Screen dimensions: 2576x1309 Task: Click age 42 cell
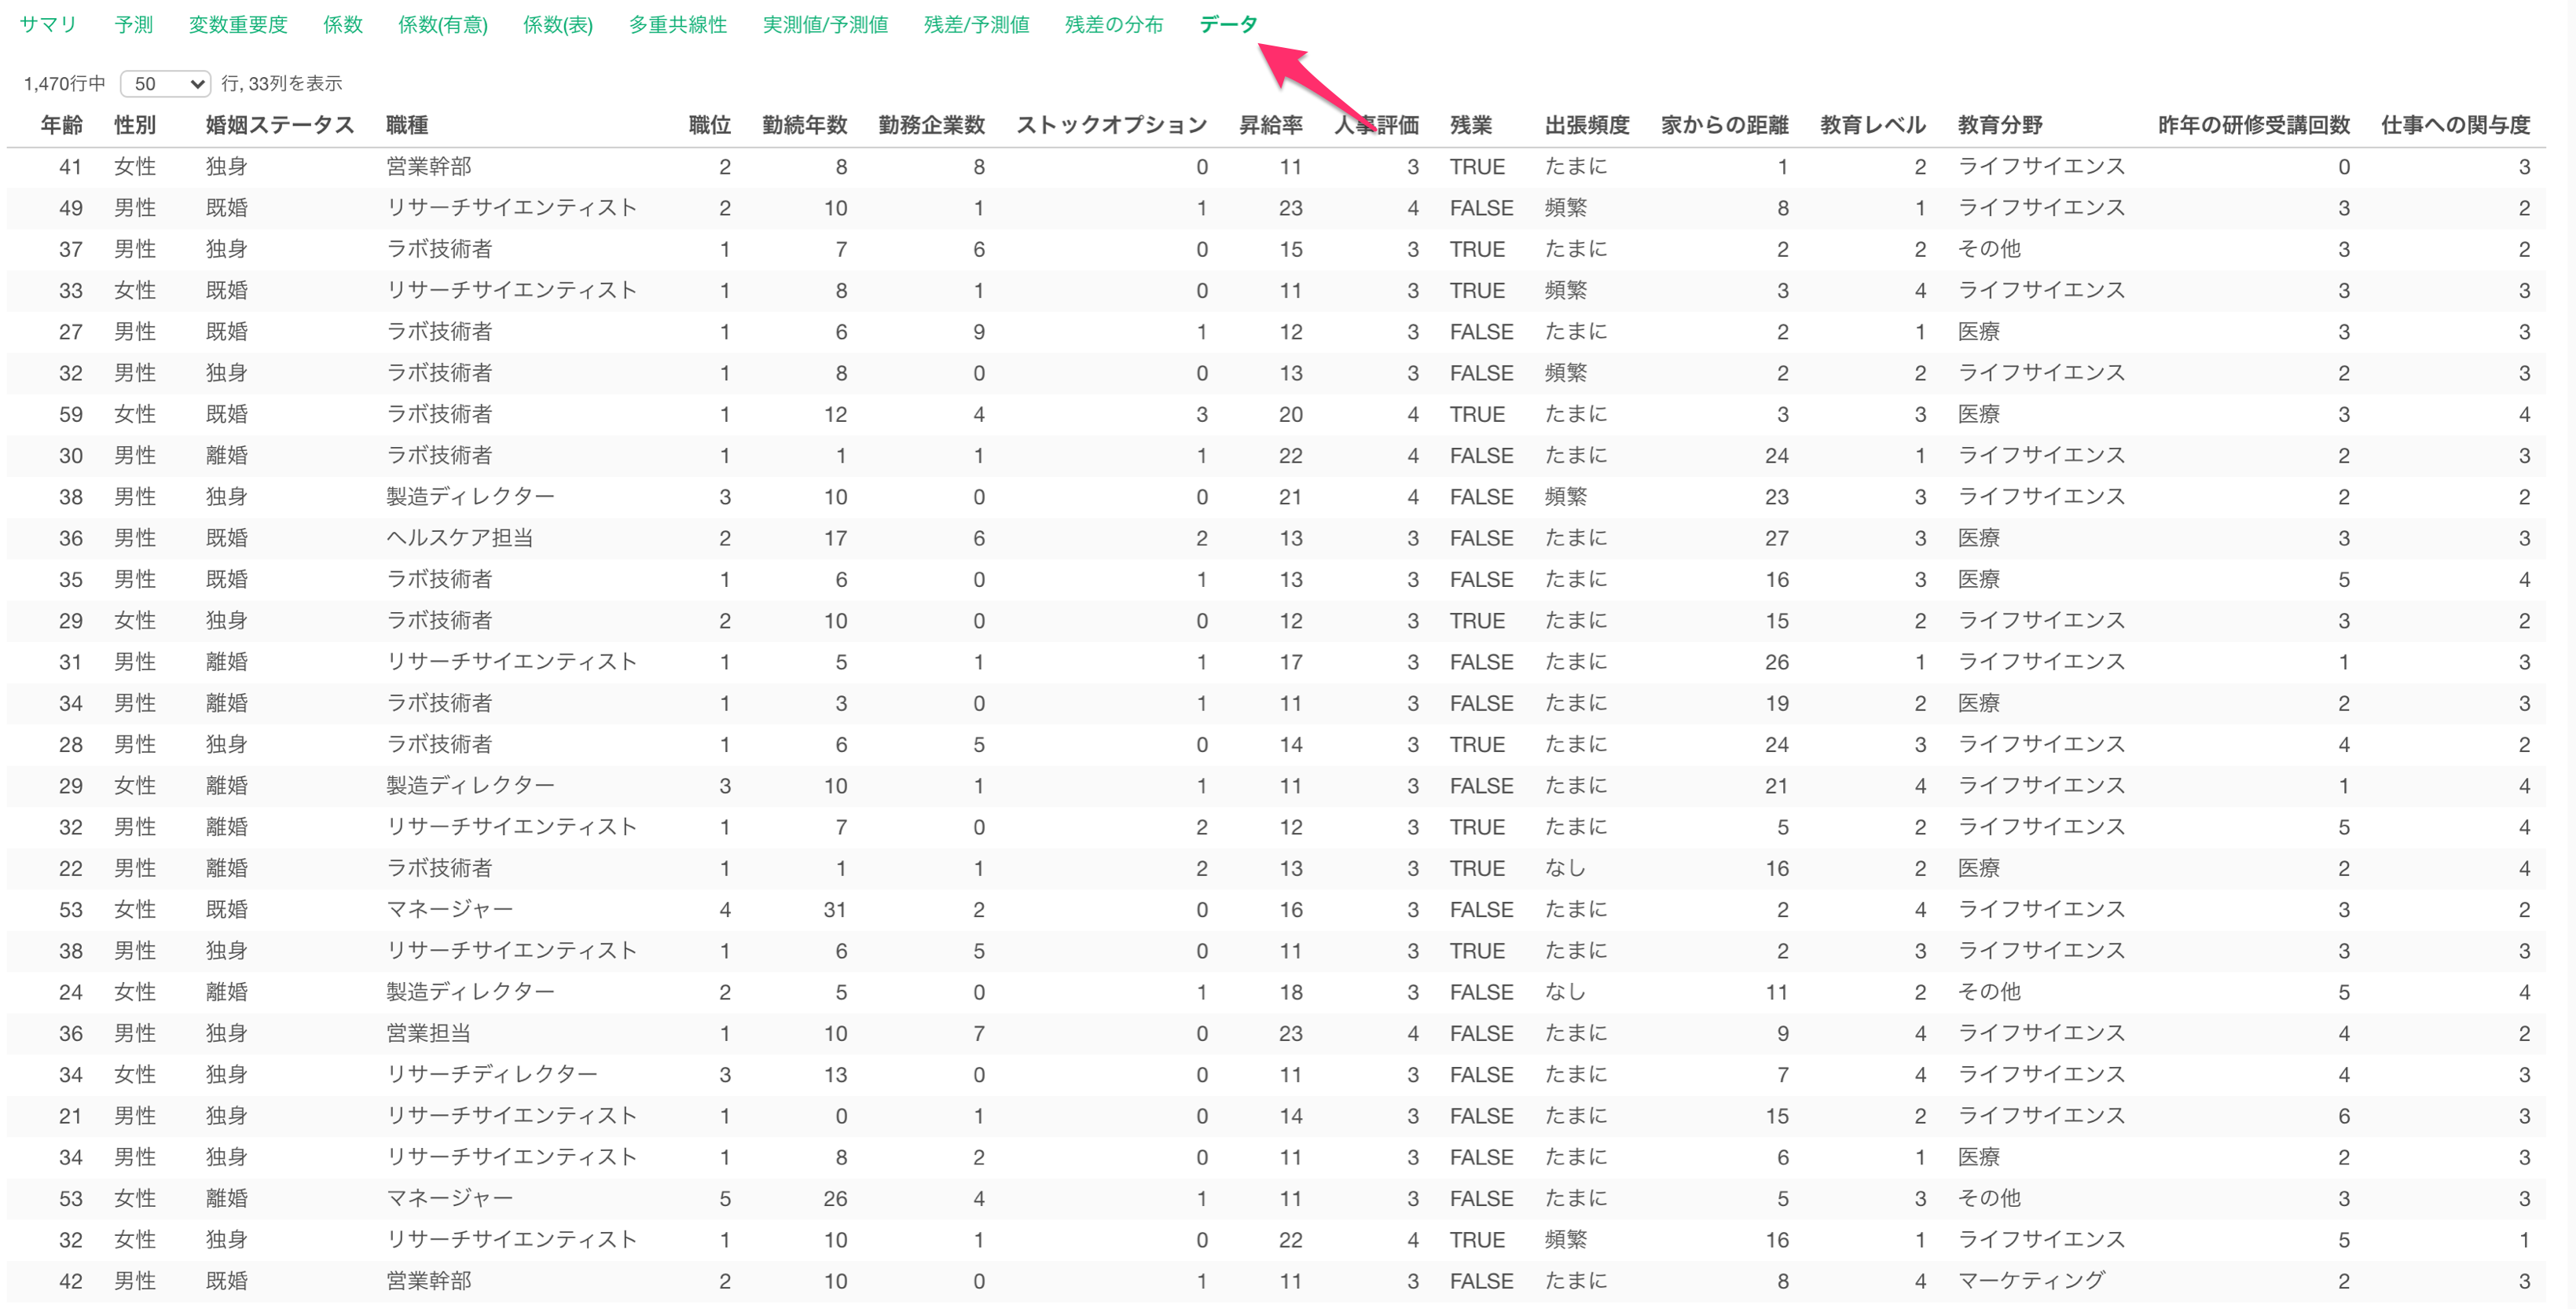pyautogui.click(x=70, y=1281)
